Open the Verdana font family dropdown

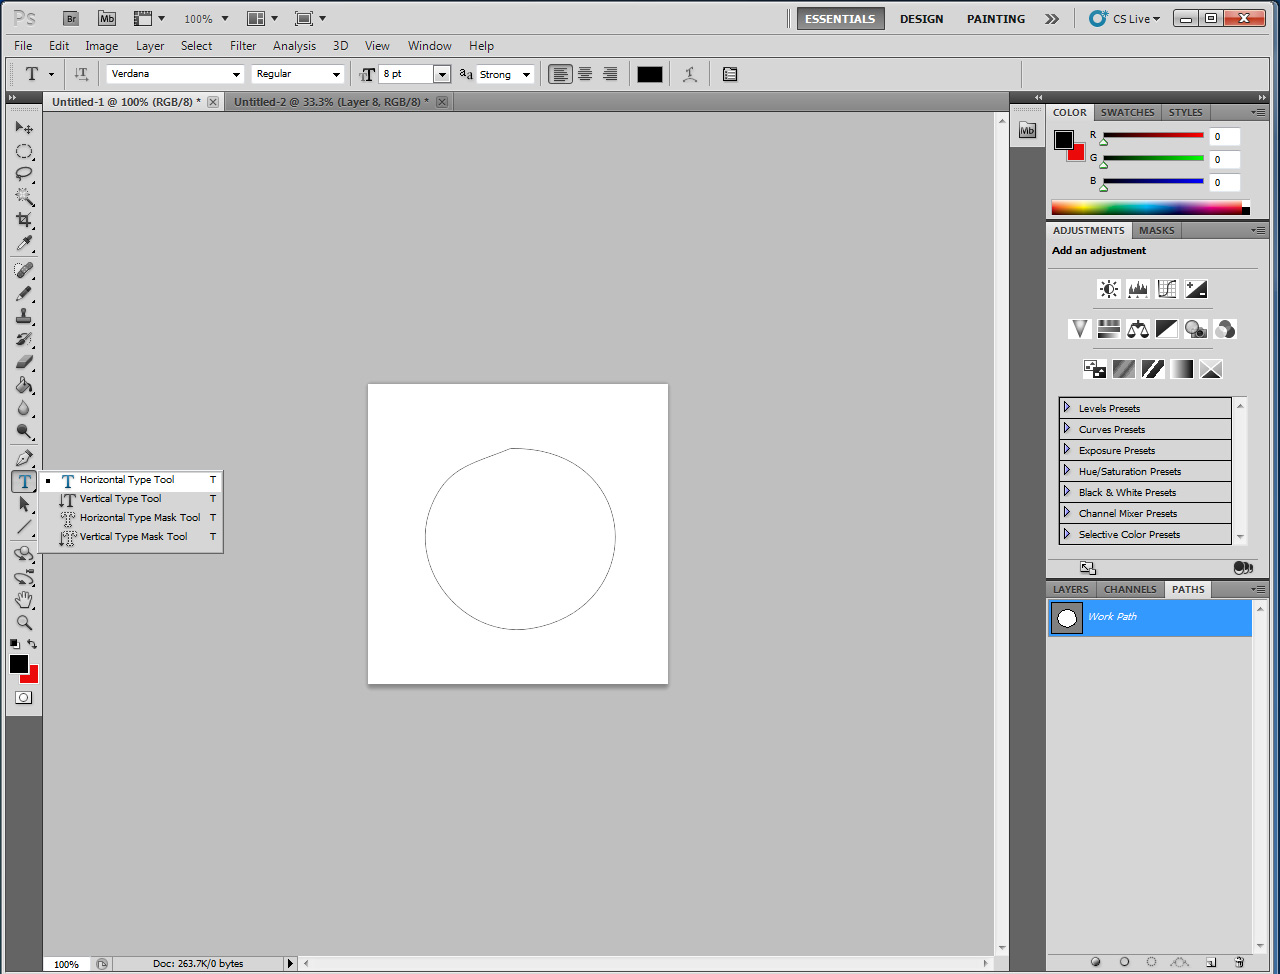click(237, 74)
